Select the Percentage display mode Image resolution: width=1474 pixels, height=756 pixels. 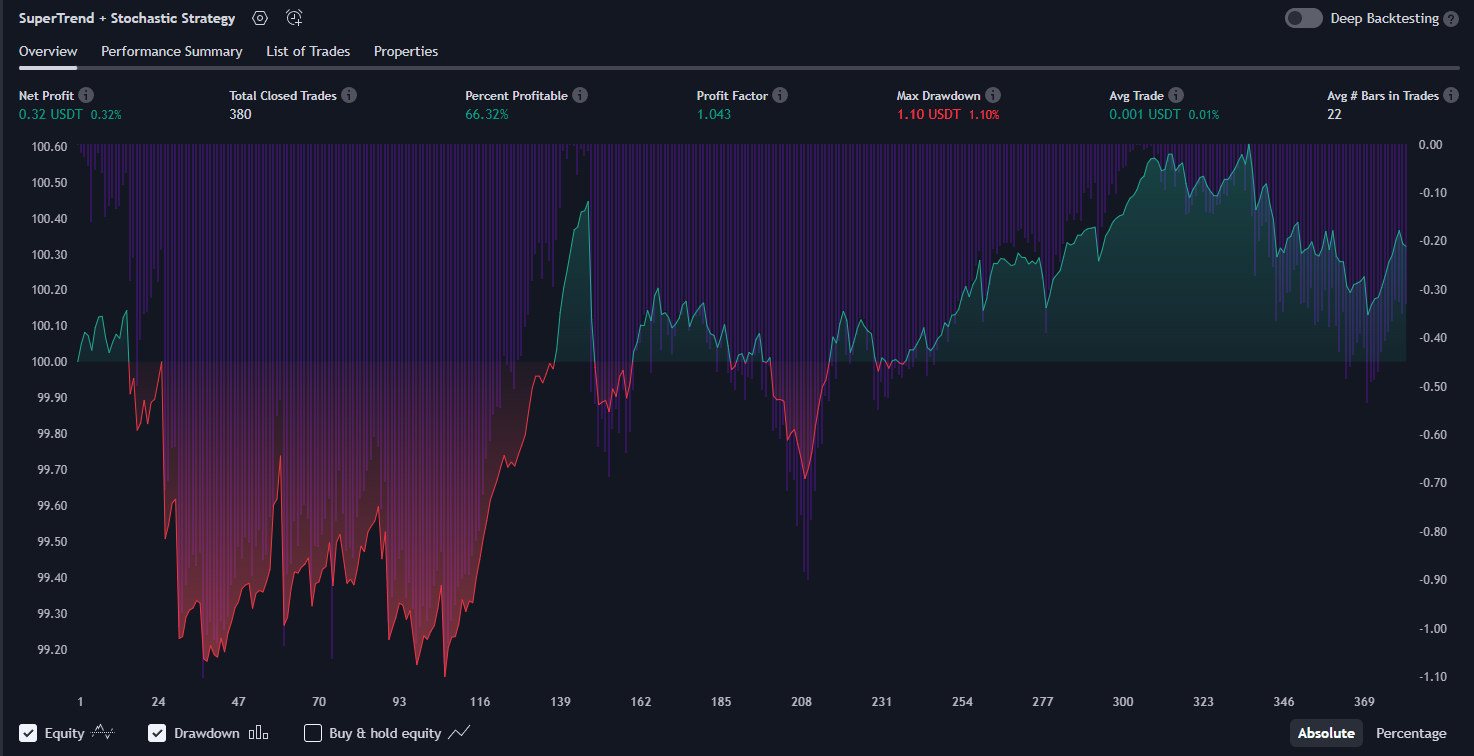click(x=1411, y=733)
